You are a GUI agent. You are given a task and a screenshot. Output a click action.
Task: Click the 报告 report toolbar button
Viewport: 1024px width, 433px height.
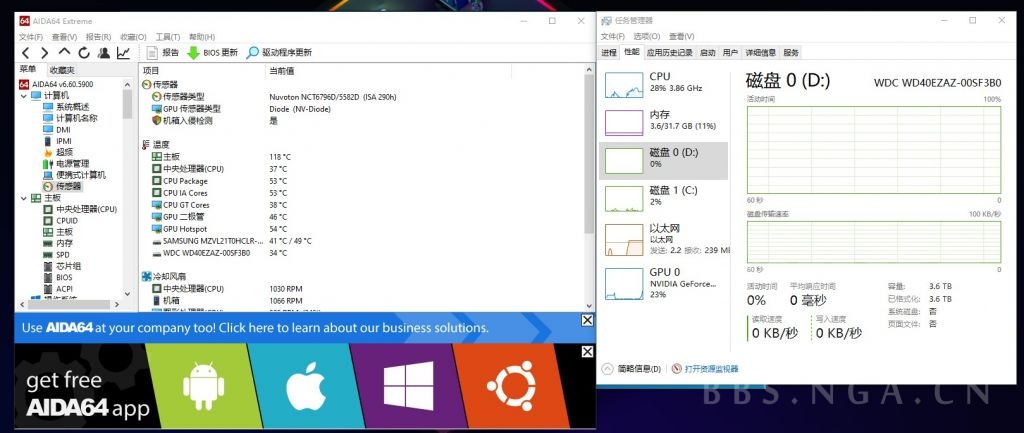(x=163, y=53)
